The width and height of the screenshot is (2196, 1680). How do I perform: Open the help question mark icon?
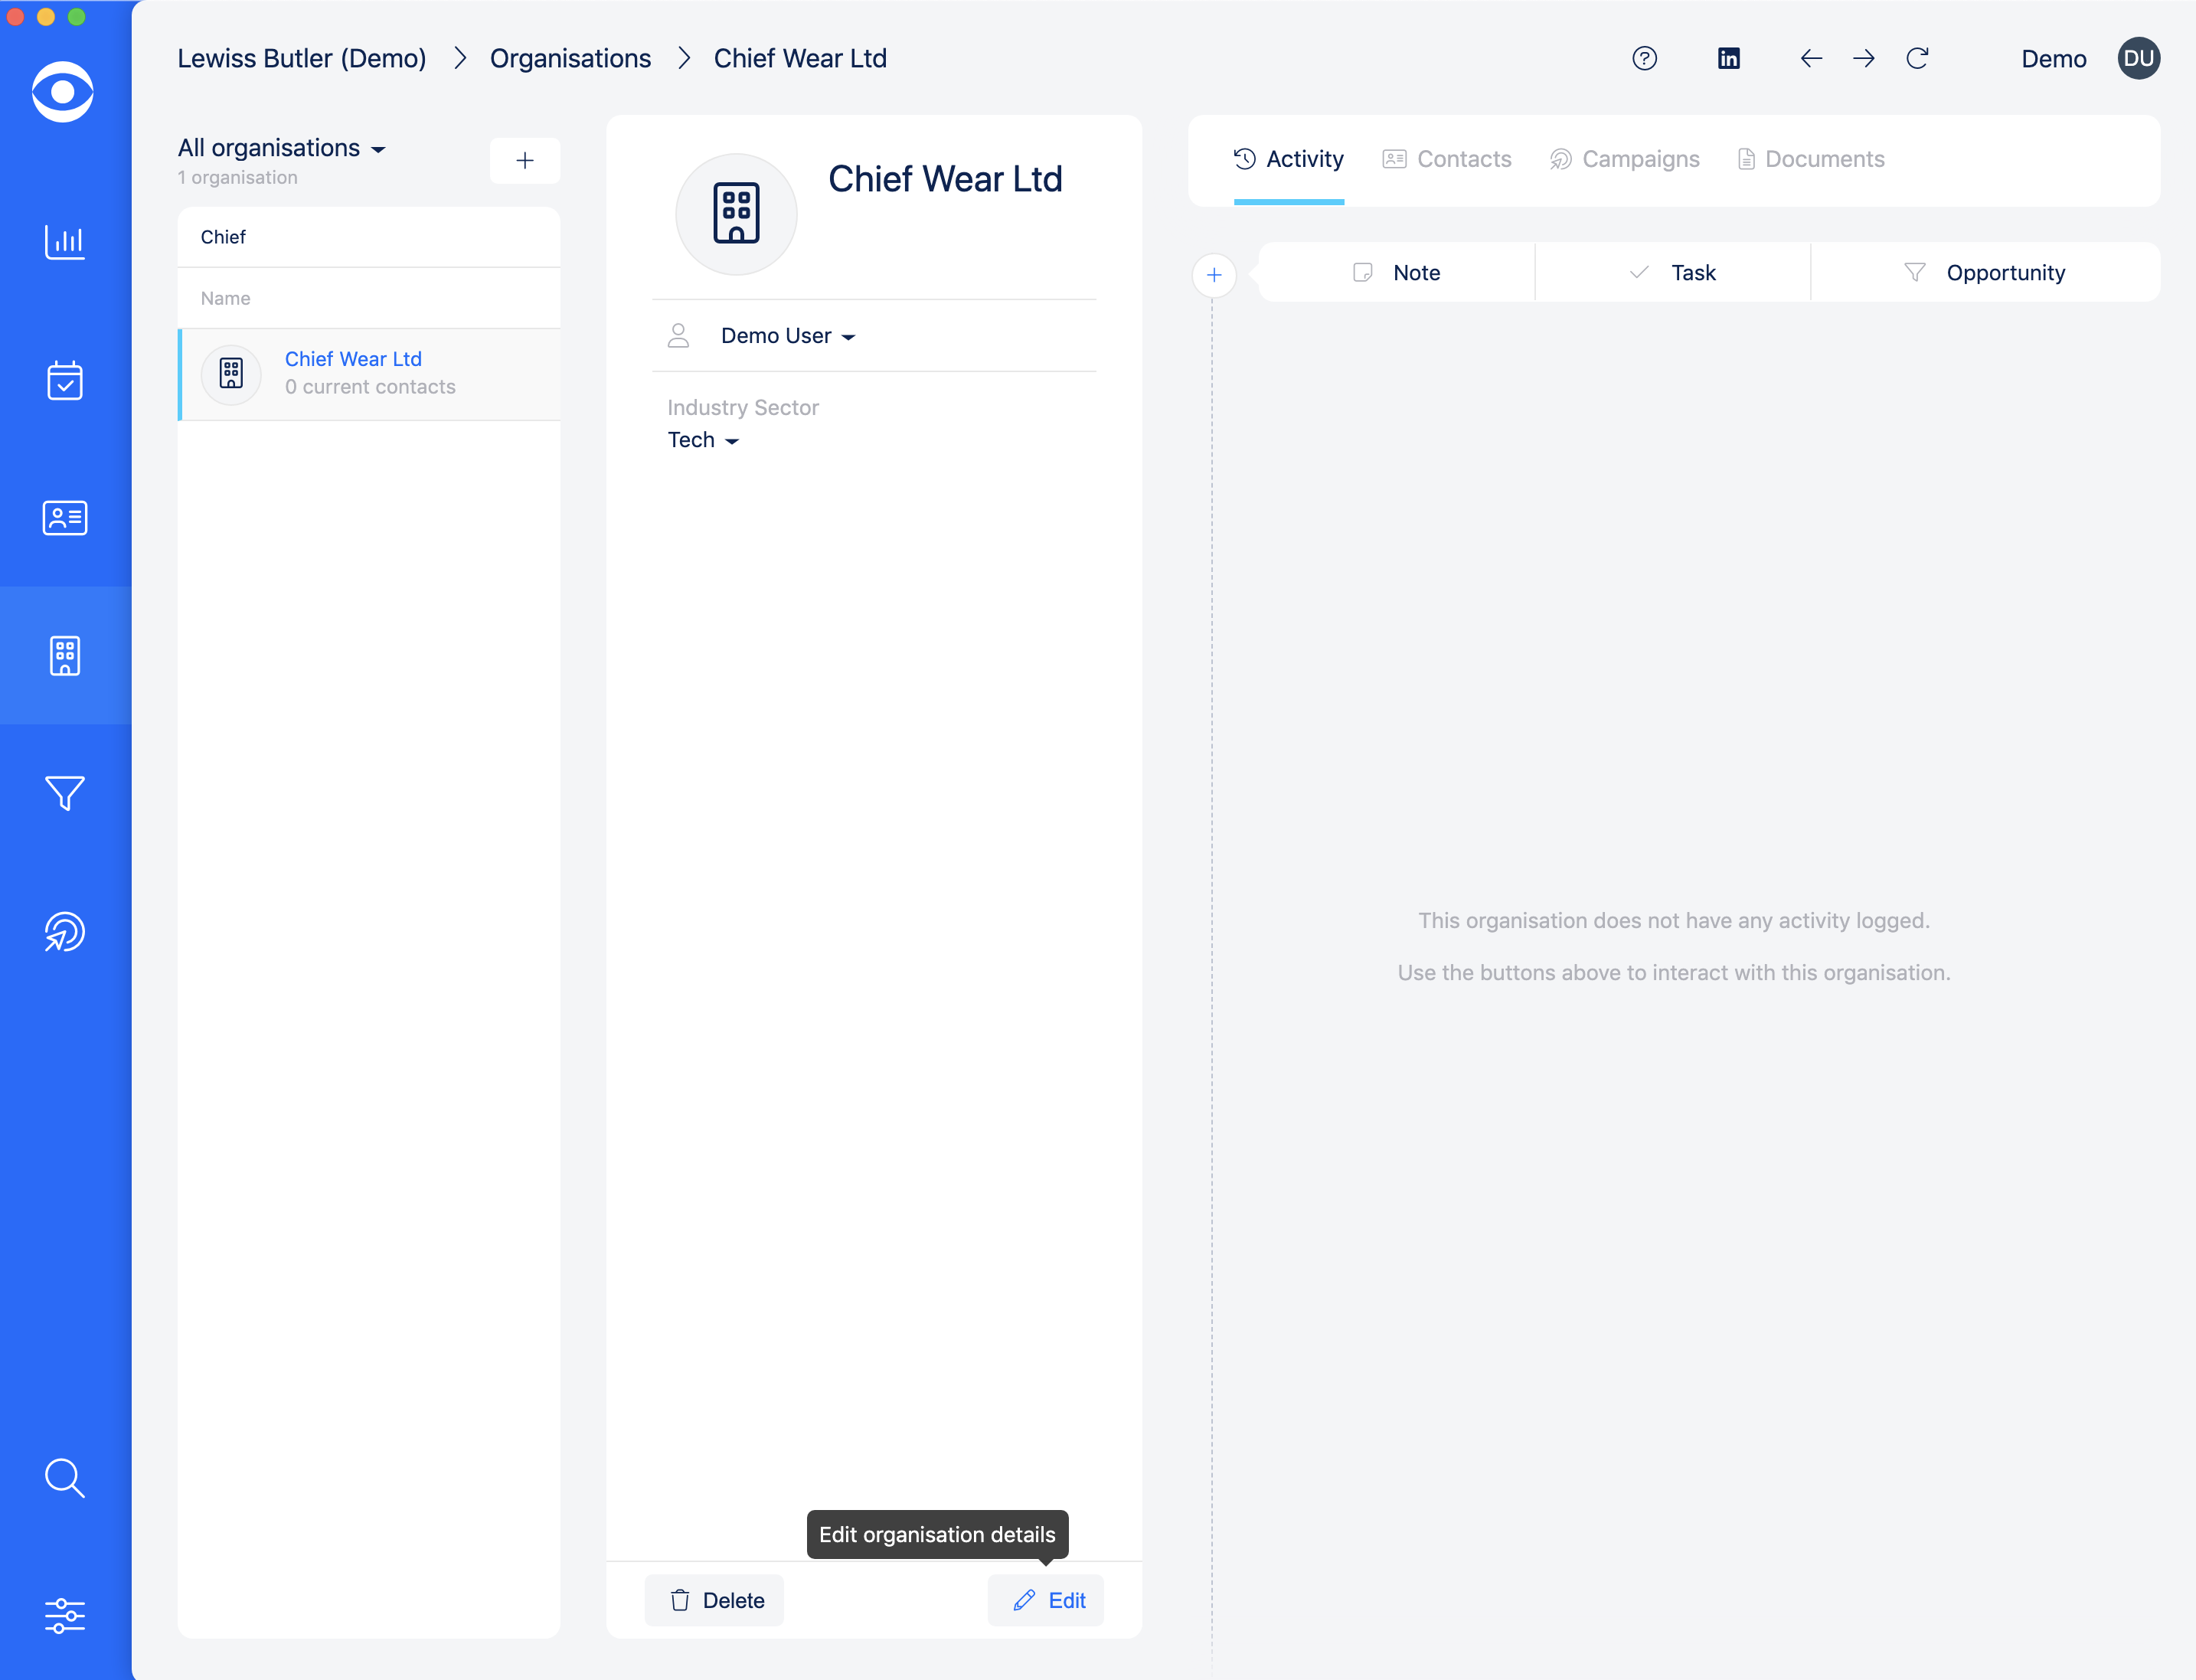[x=1644, y=59]
